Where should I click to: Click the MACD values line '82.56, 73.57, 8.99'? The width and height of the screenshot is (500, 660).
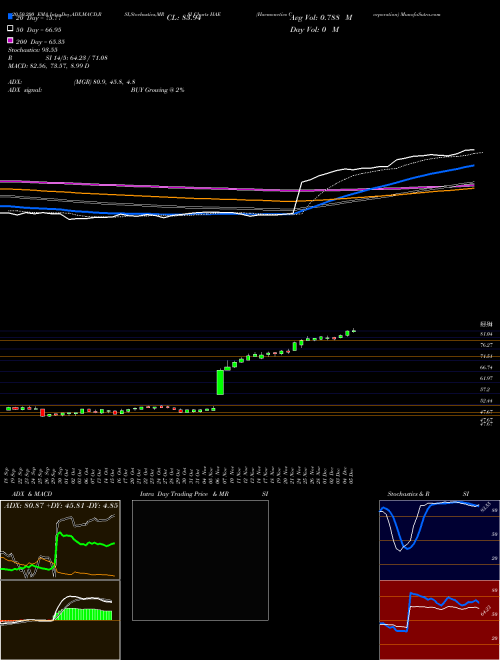tap(57, 66)
